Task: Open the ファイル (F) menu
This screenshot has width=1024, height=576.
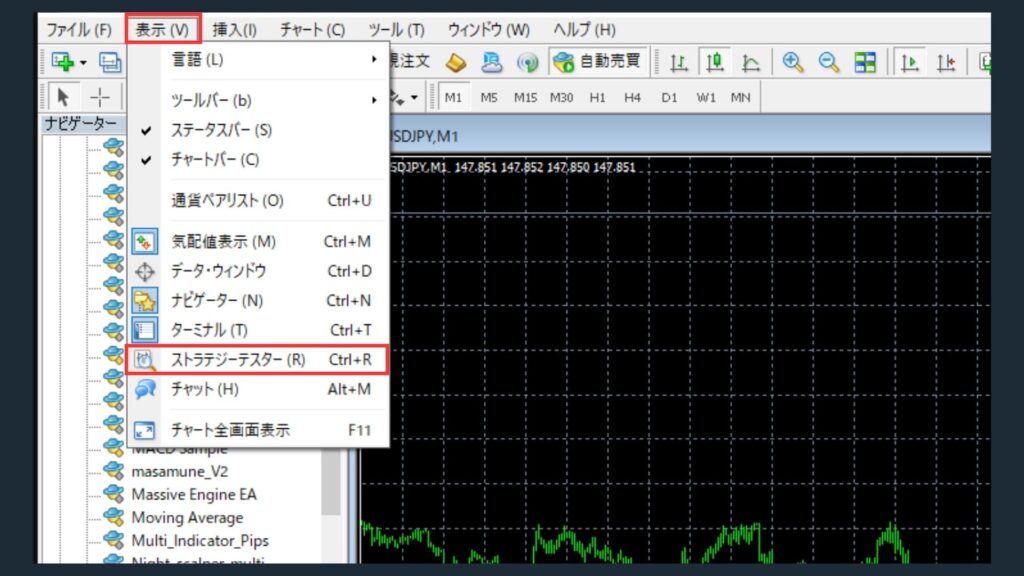Action: point(79,29)
